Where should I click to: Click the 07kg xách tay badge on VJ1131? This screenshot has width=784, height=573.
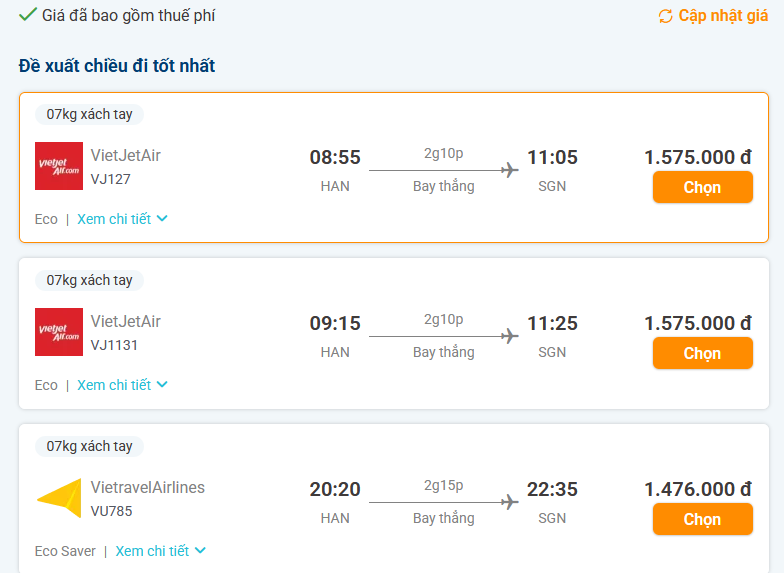coord(90,280)
